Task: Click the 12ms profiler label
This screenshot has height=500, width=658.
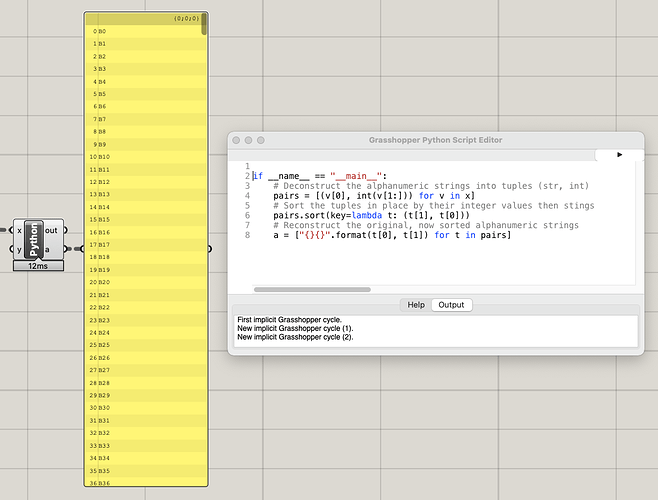Action: click(x=37, y=266)
